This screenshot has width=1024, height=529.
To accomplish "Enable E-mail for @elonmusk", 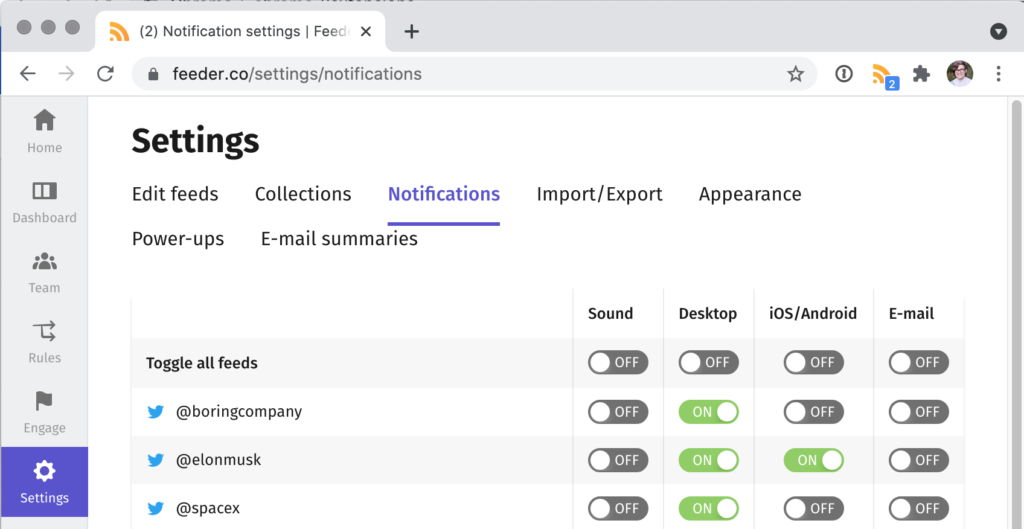I will (919, 460).
